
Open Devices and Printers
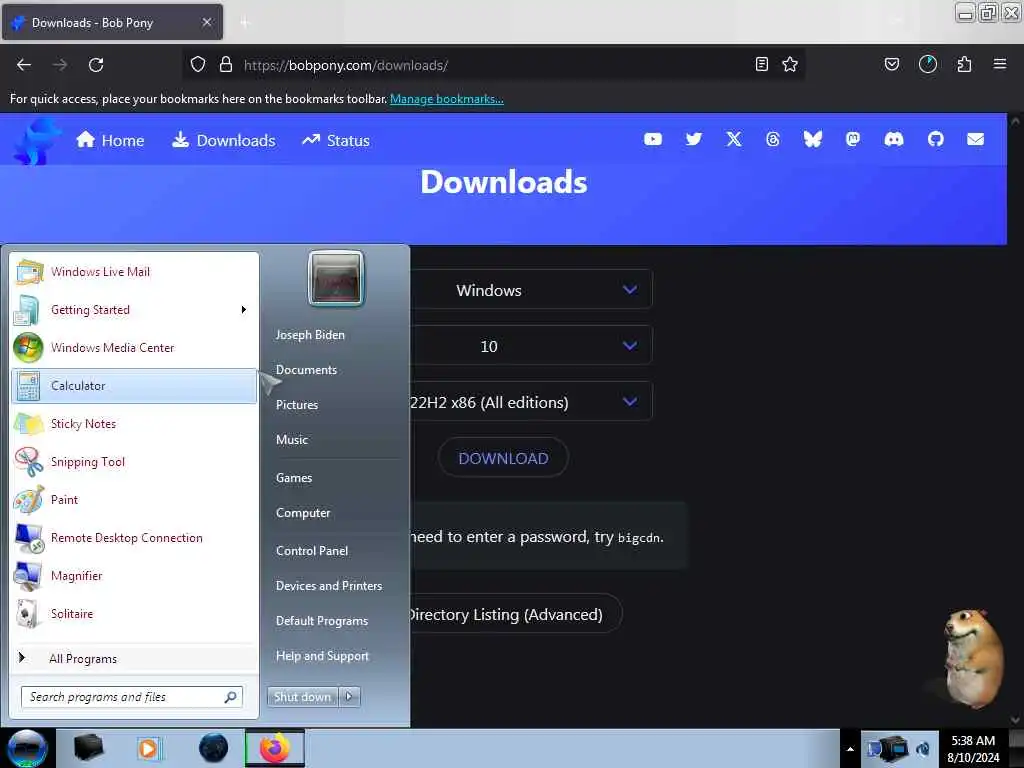(329, 586)
